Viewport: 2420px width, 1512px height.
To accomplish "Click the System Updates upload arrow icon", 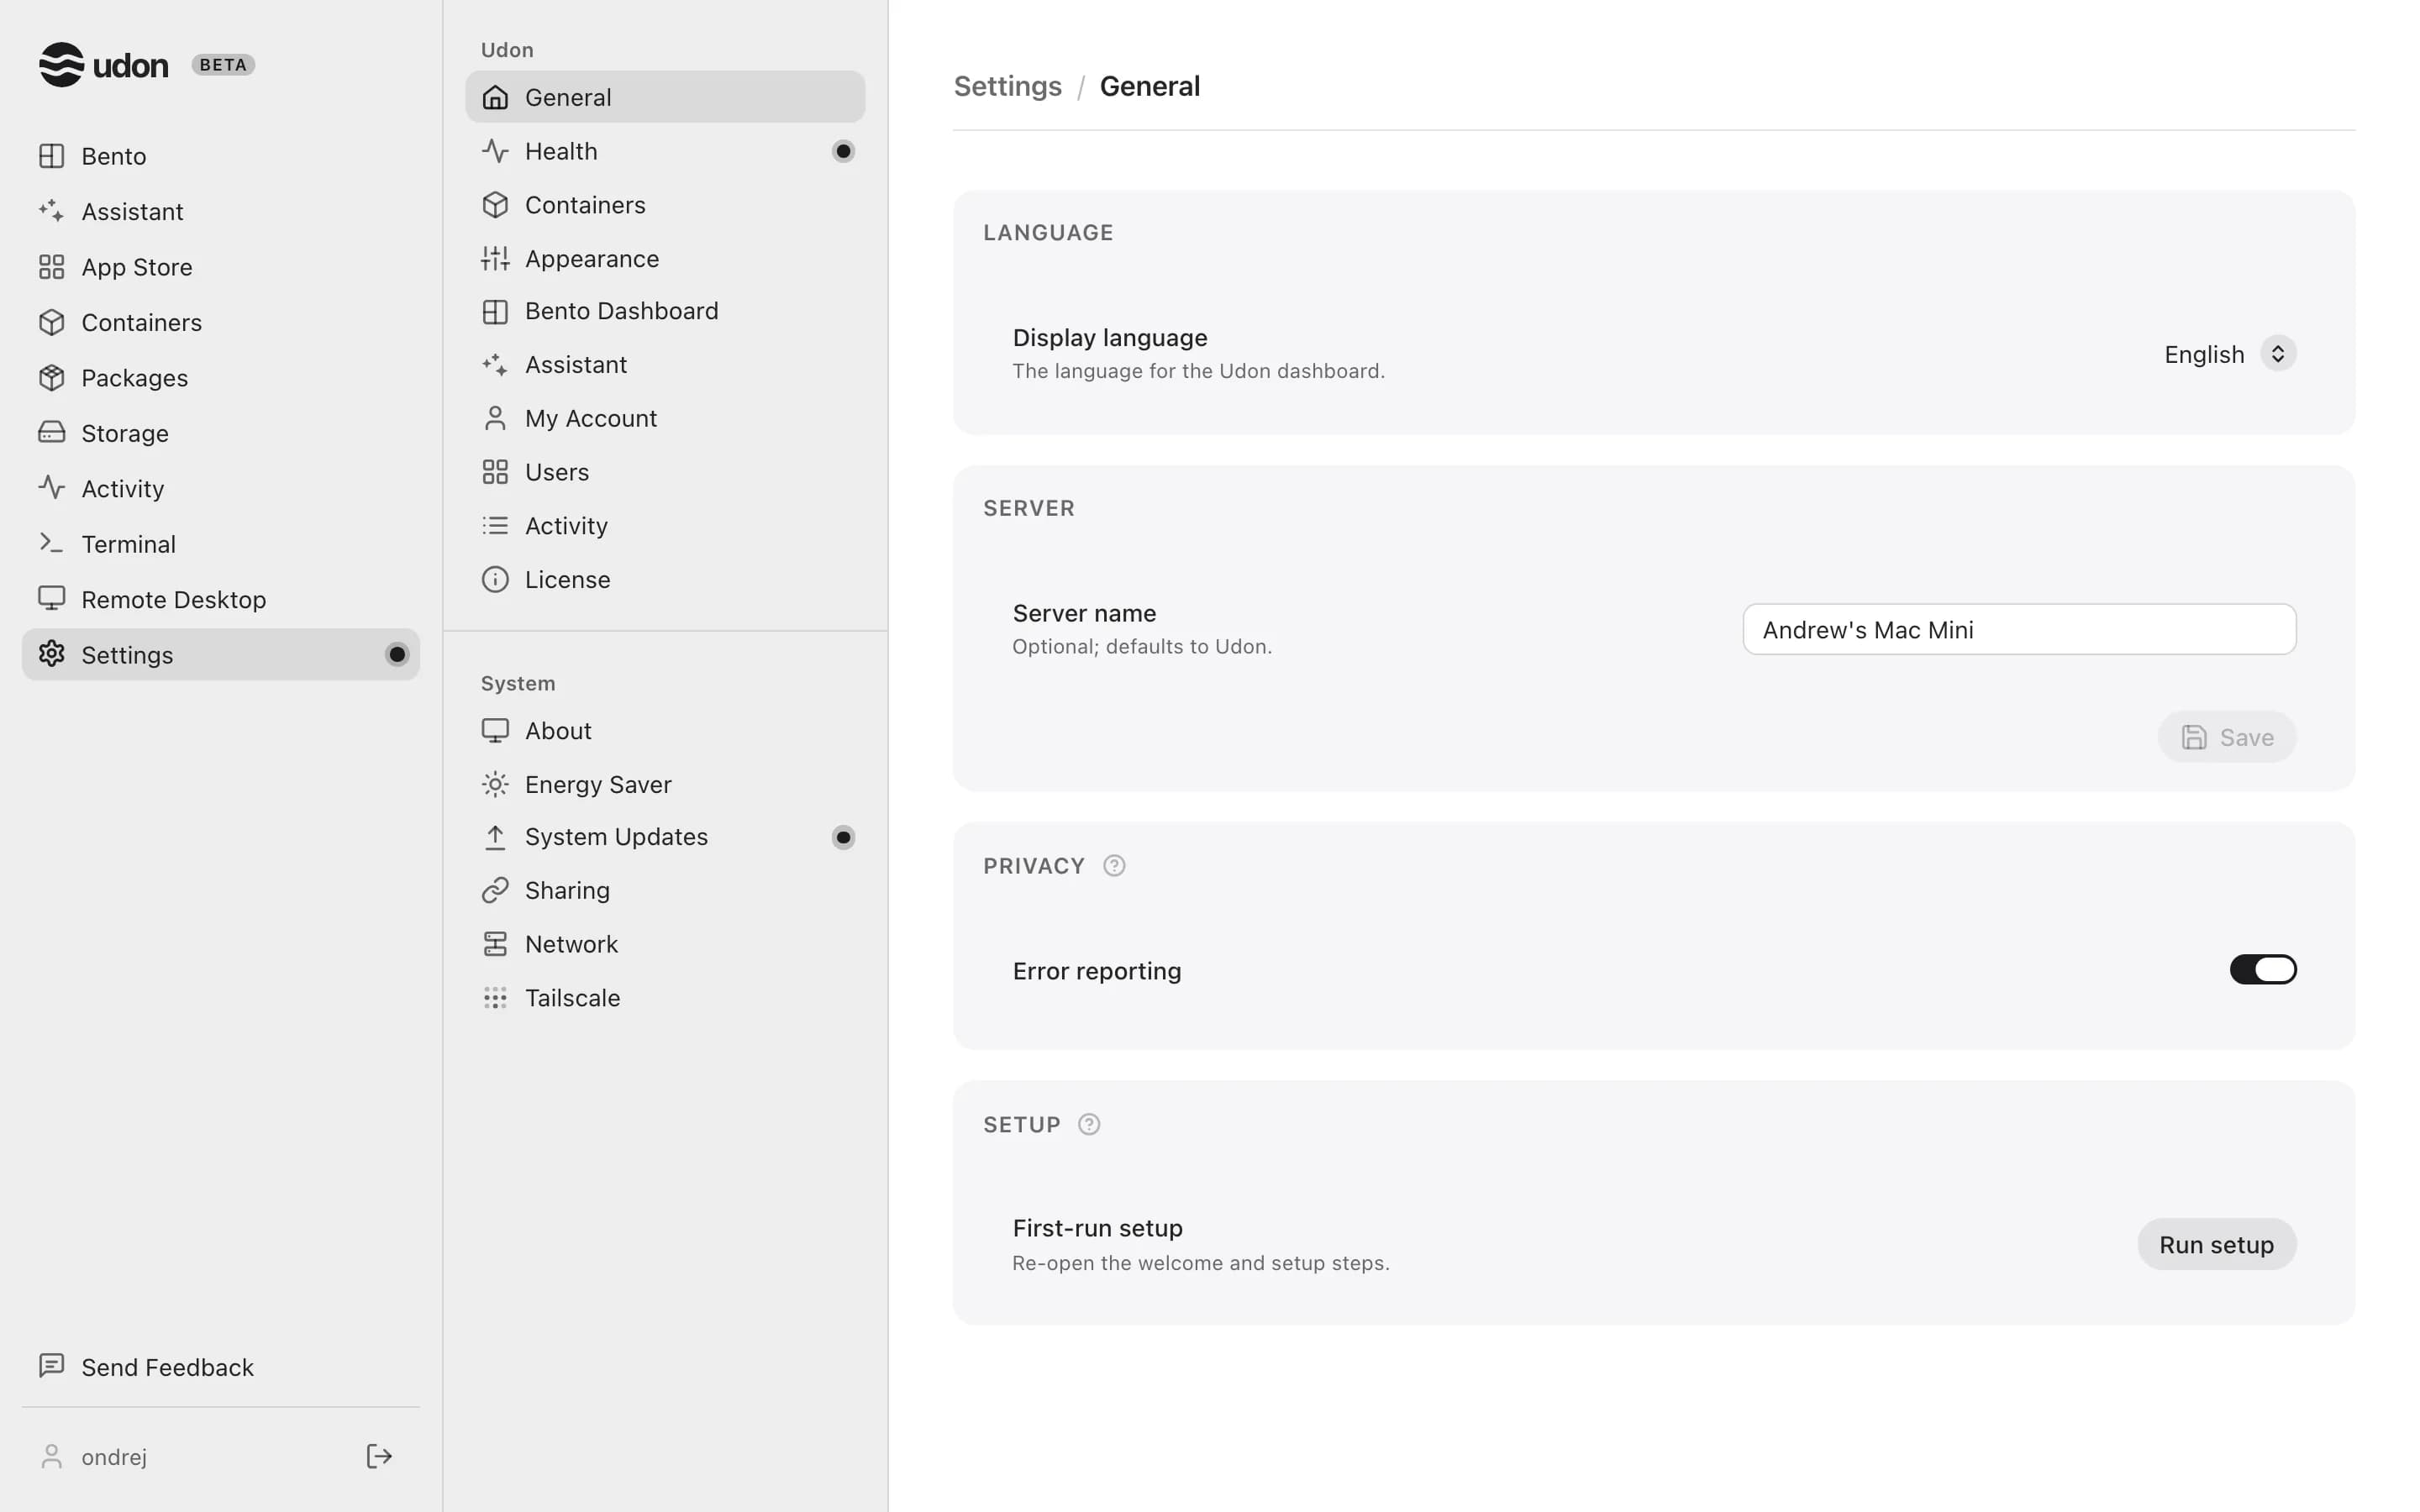I will pyautogui.click(x=495, y=837).
